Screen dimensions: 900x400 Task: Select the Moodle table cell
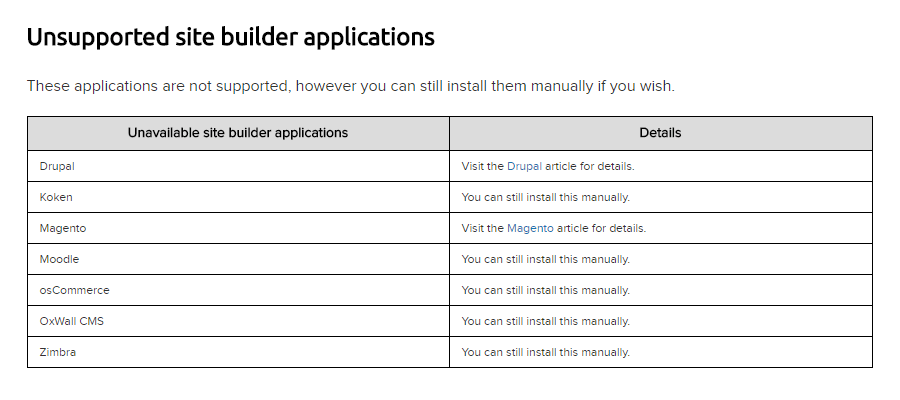click(239, 259)
